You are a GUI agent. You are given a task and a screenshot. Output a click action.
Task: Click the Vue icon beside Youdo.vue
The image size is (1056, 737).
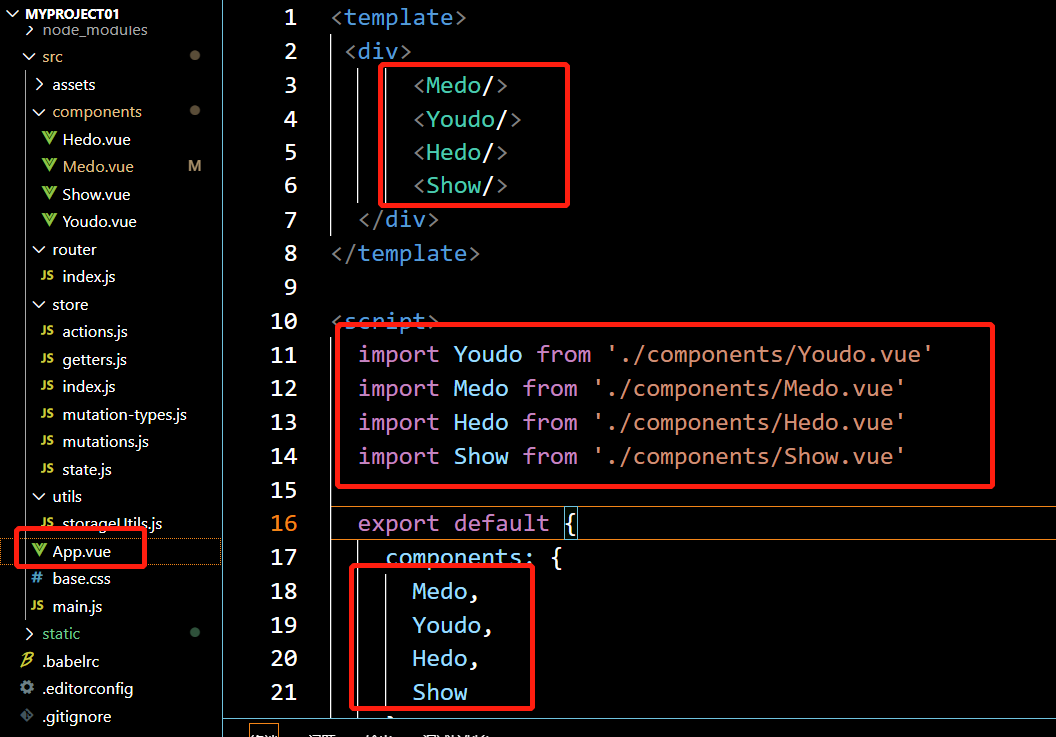(x=49, y=220)
